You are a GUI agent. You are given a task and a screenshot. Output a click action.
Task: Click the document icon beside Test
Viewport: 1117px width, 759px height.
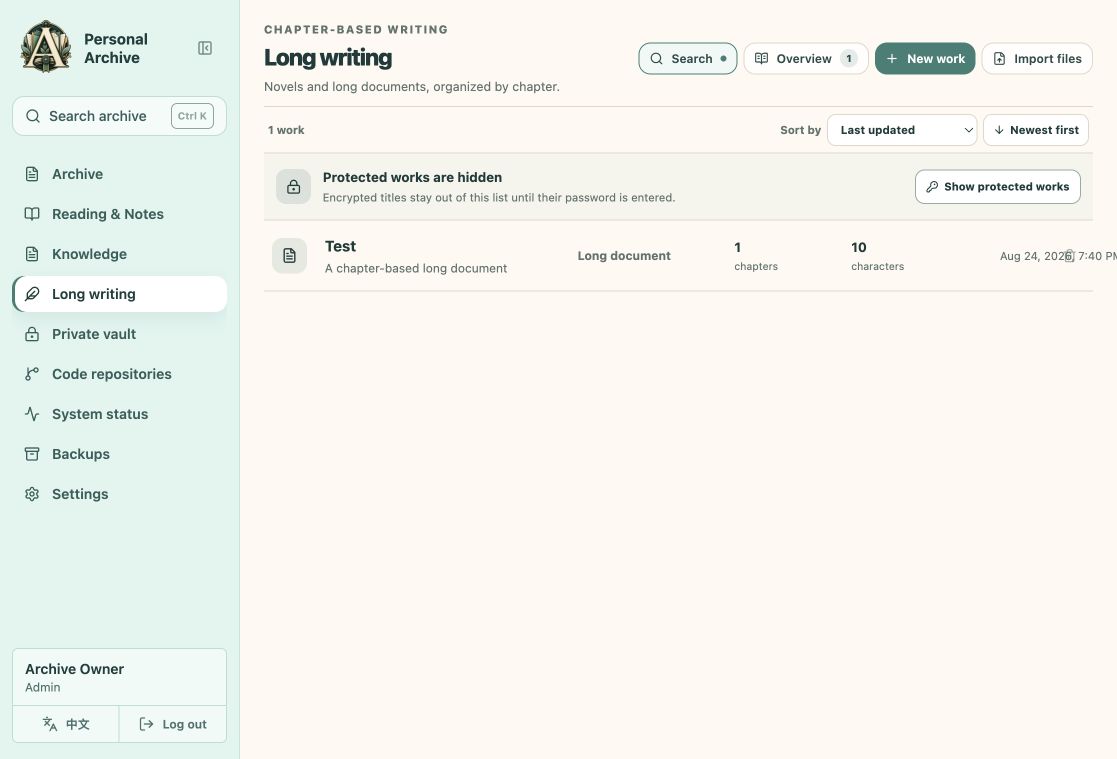(x=289, y=255)
